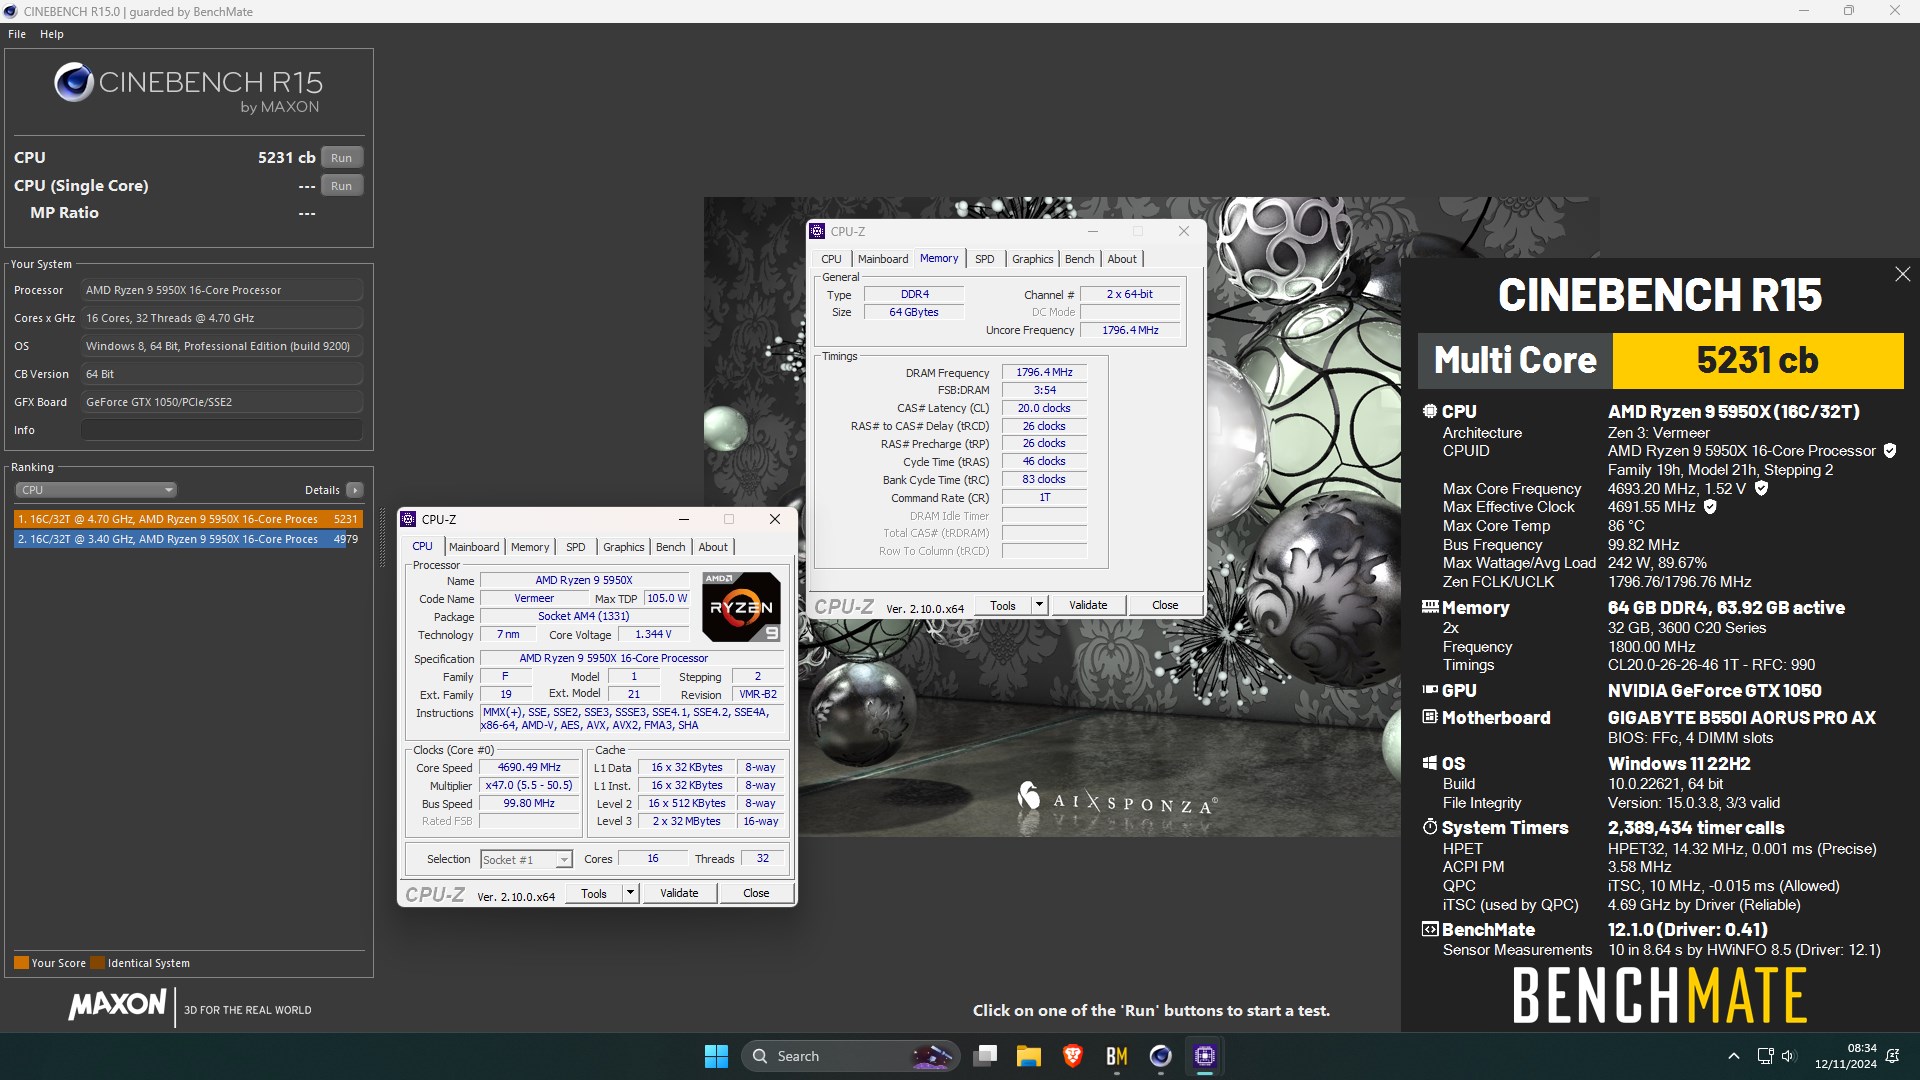Open the Help menu in Cinebench
1920x1080 pixels.
pyautogui.click(x=52, y=34)
